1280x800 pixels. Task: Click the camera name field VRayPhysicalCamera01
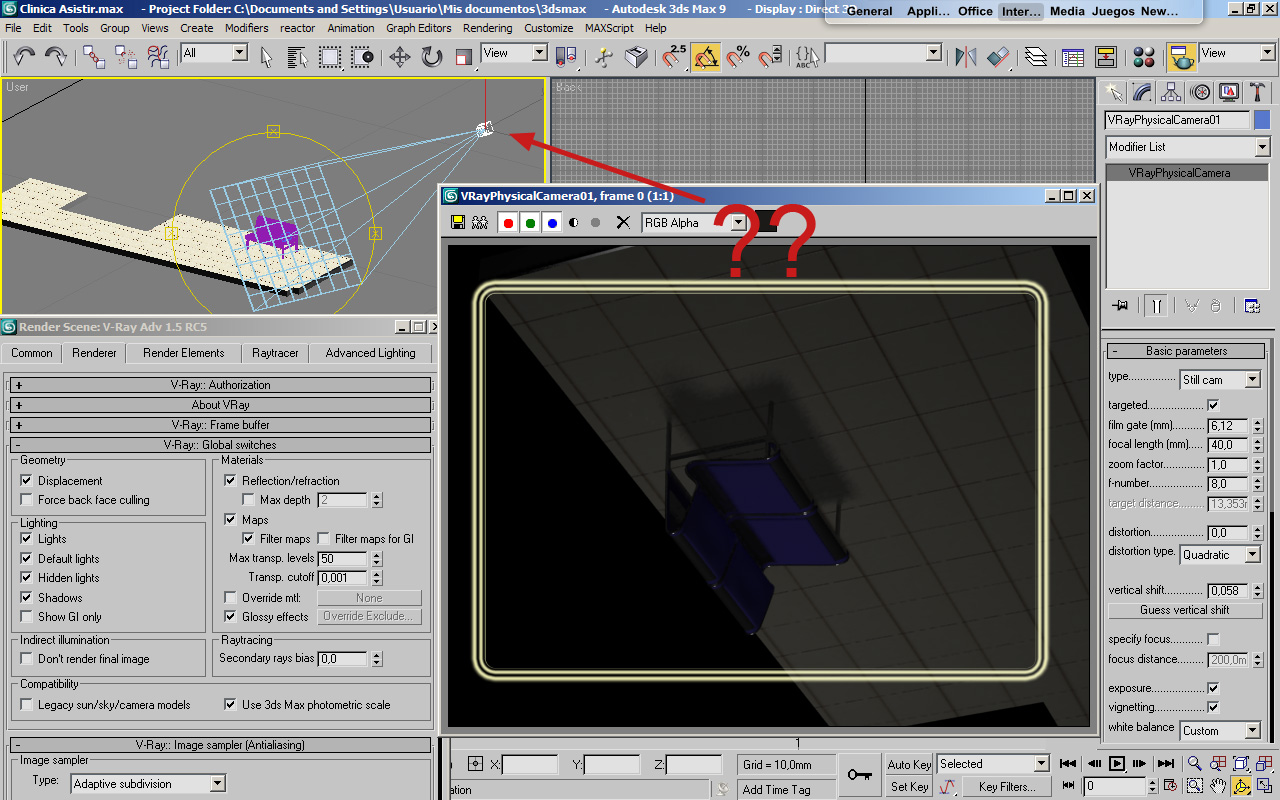(1177, 120)
